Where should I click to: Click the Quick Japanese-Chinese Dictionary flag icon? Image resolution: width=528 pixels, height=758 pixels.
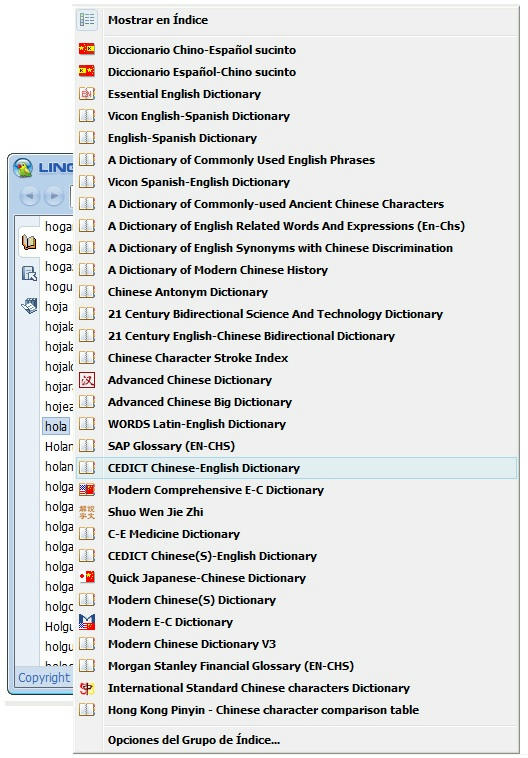pyautogui.click(x=87, y=578)
